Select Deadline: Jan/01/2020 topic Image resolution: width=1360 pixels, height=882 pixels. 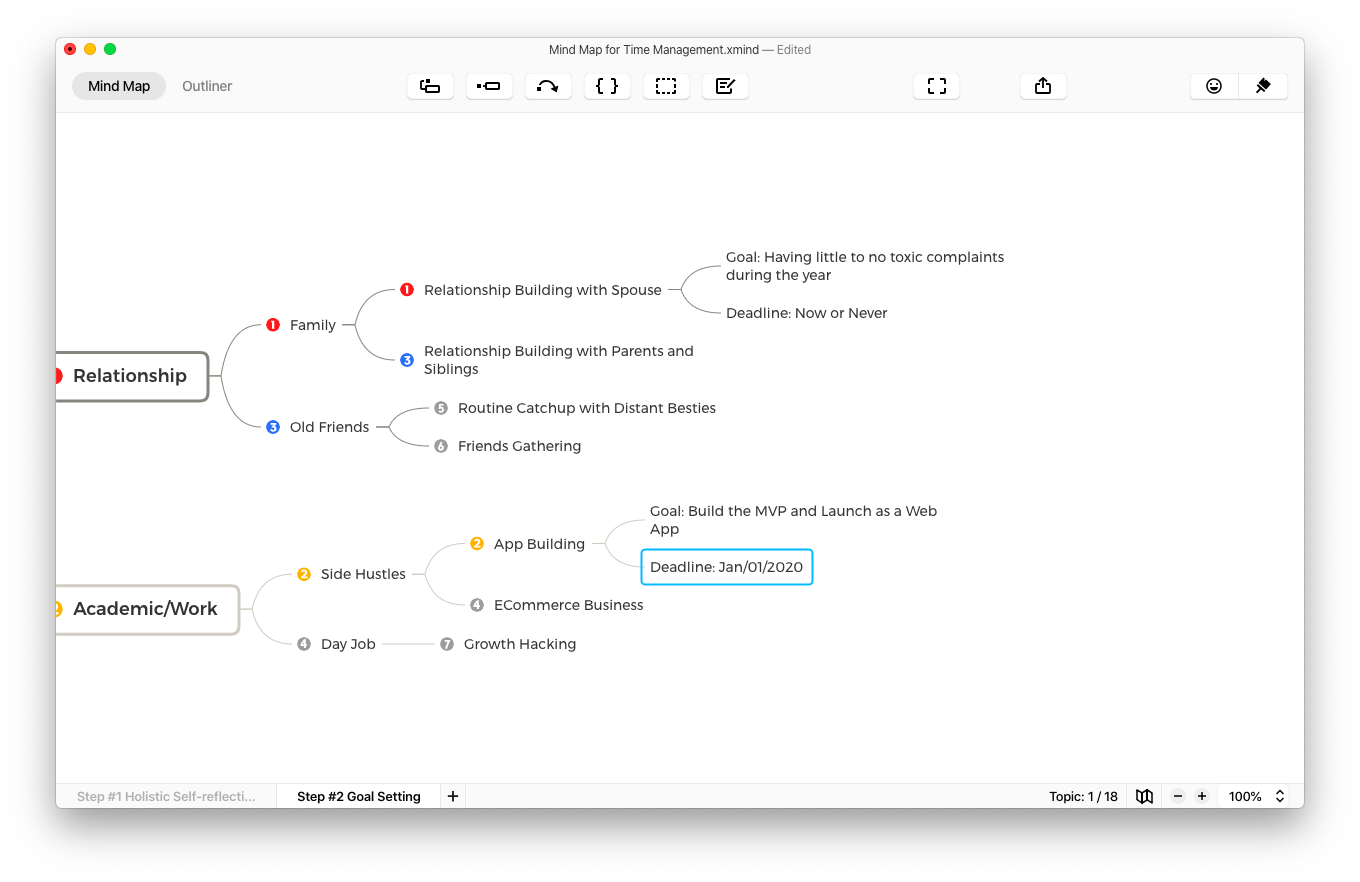click(726, 567)
